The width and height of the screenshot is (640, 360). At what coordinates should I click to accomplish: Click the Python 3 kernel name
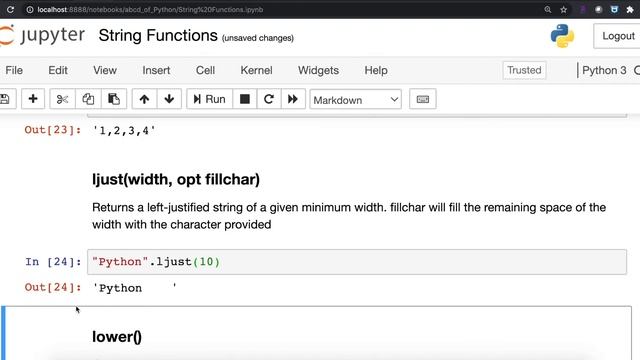(604, 70)
